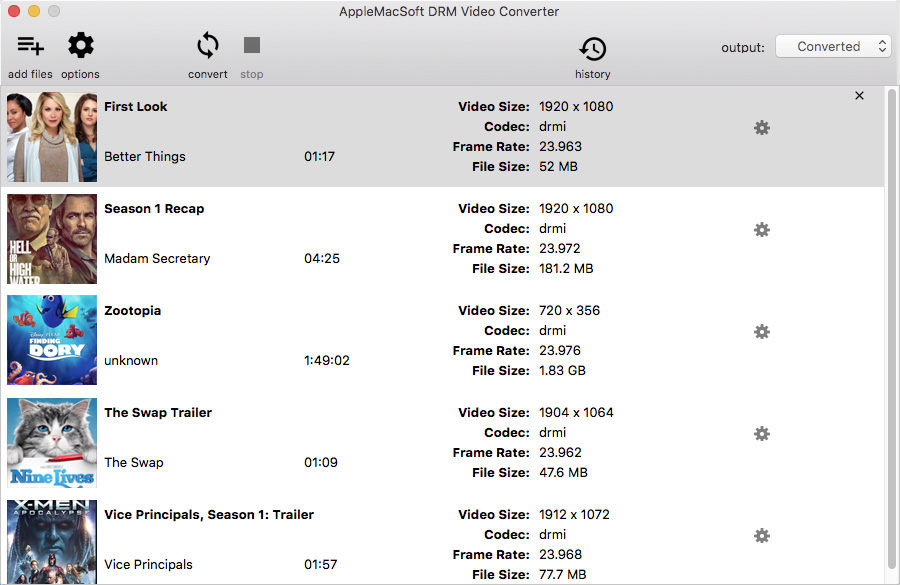Select the Nine Lives poster thumbnail

(x=52, y=442)
